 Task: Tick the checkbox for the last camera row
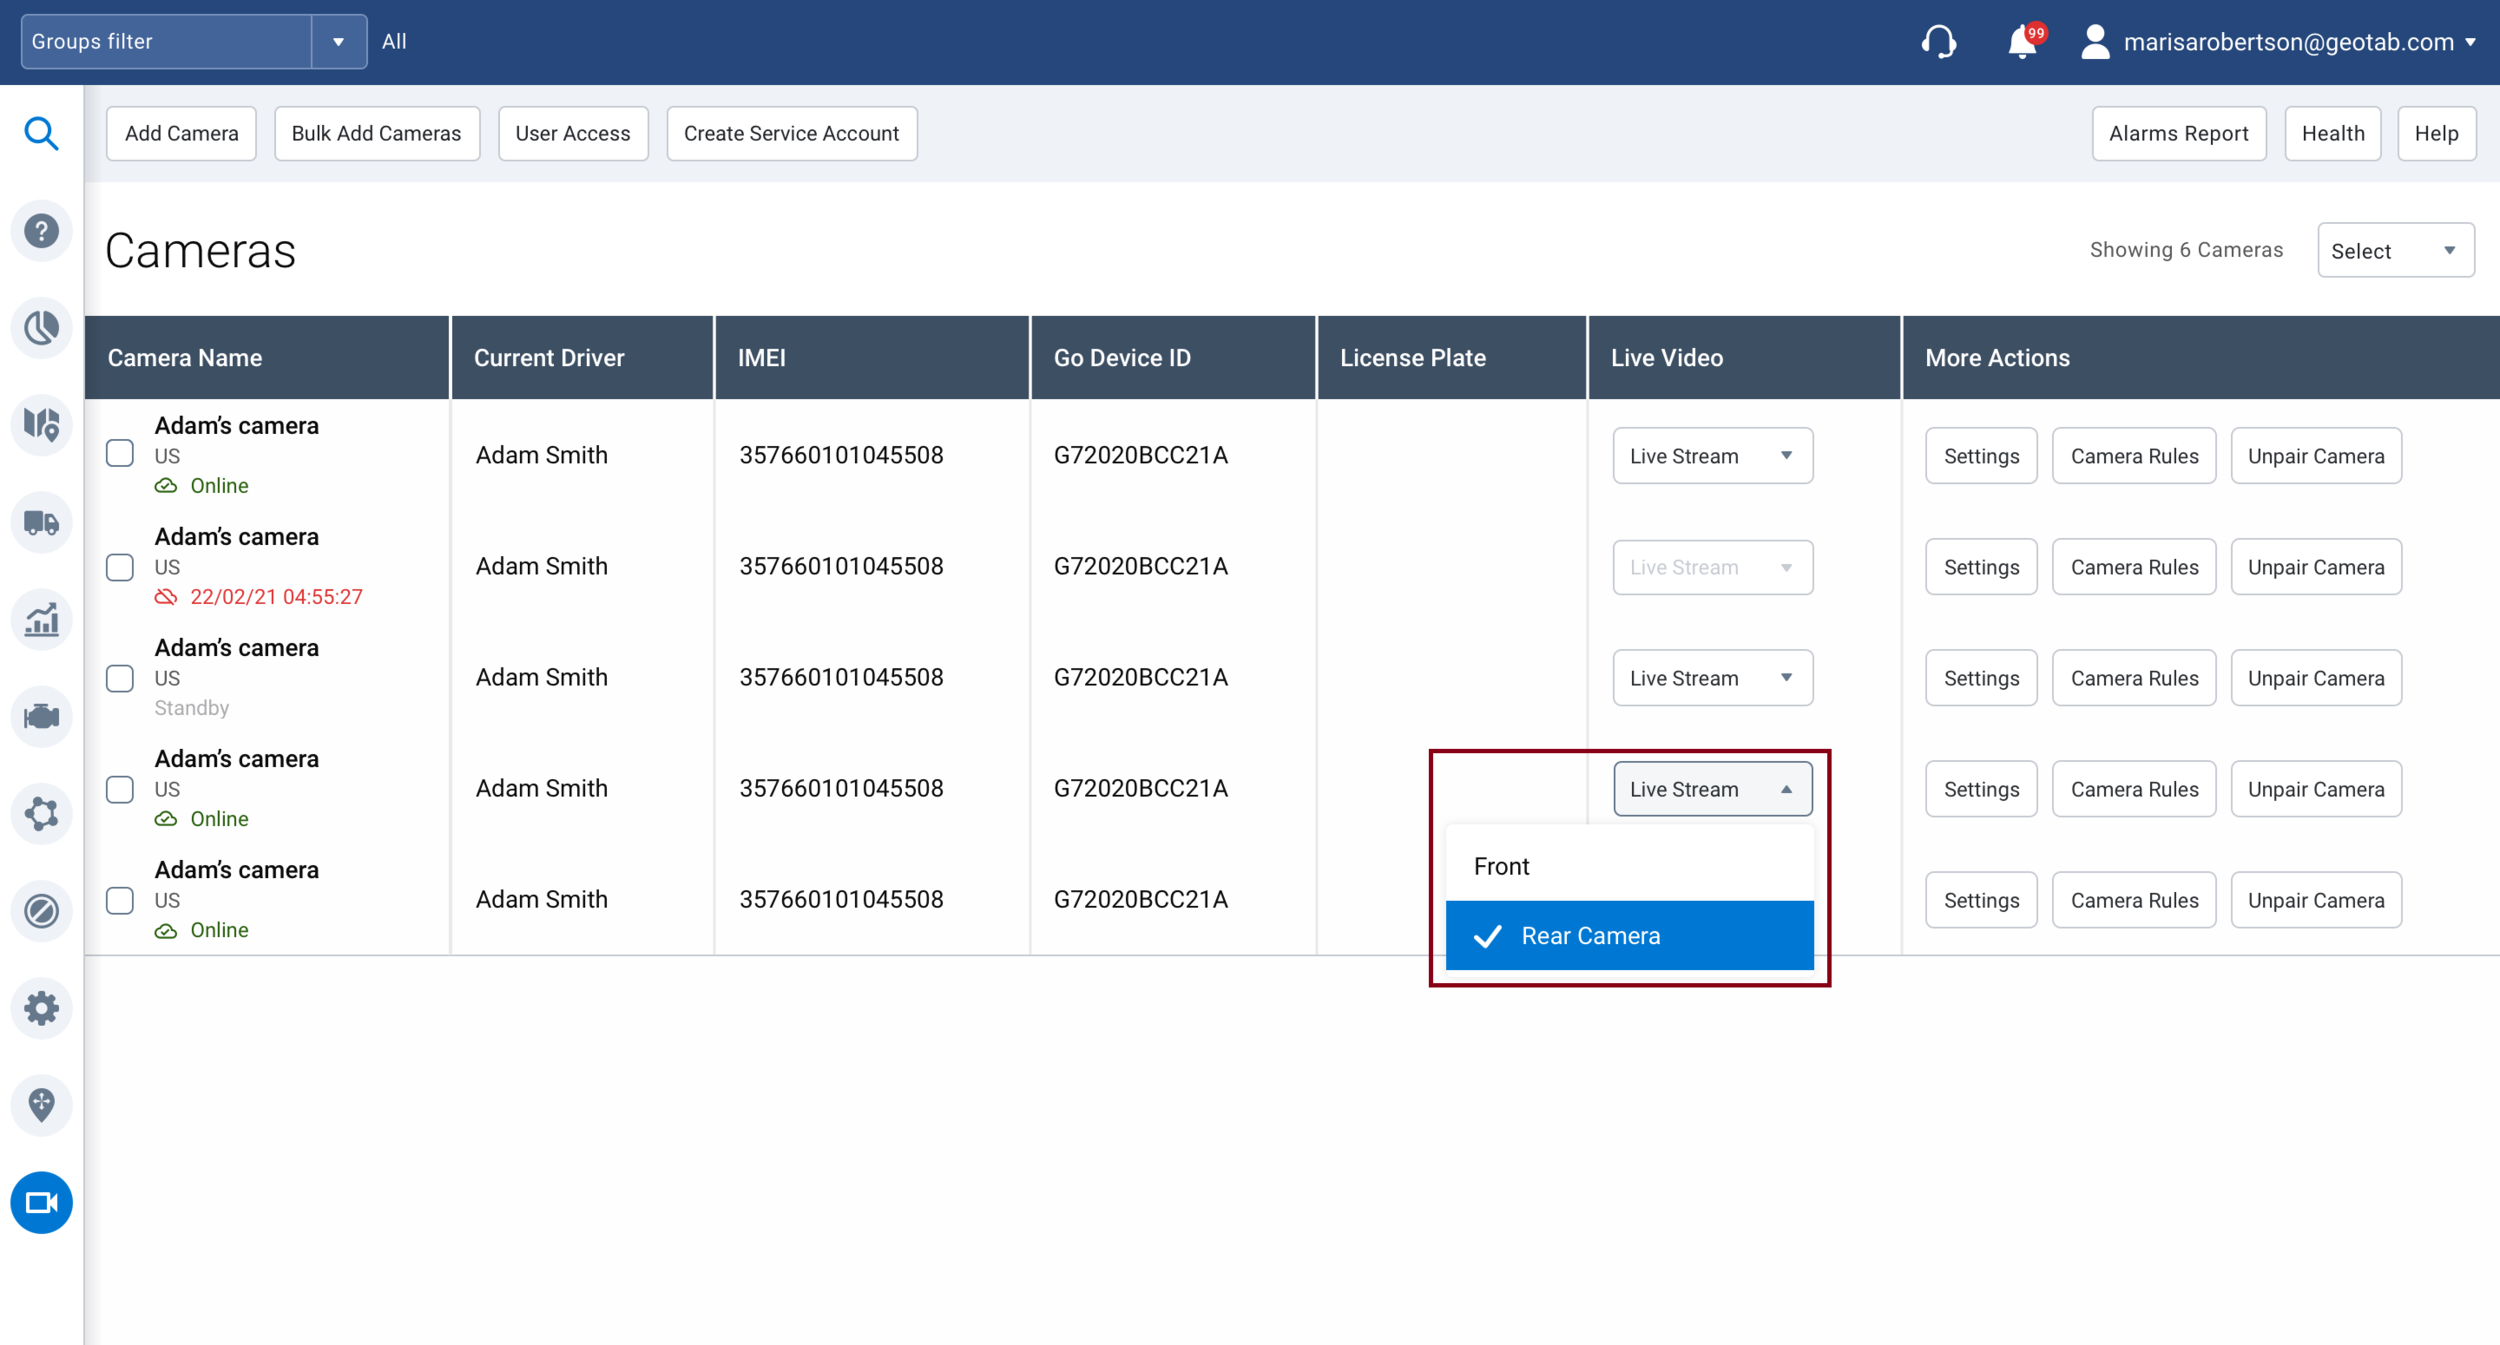click(x=120, y=900)
